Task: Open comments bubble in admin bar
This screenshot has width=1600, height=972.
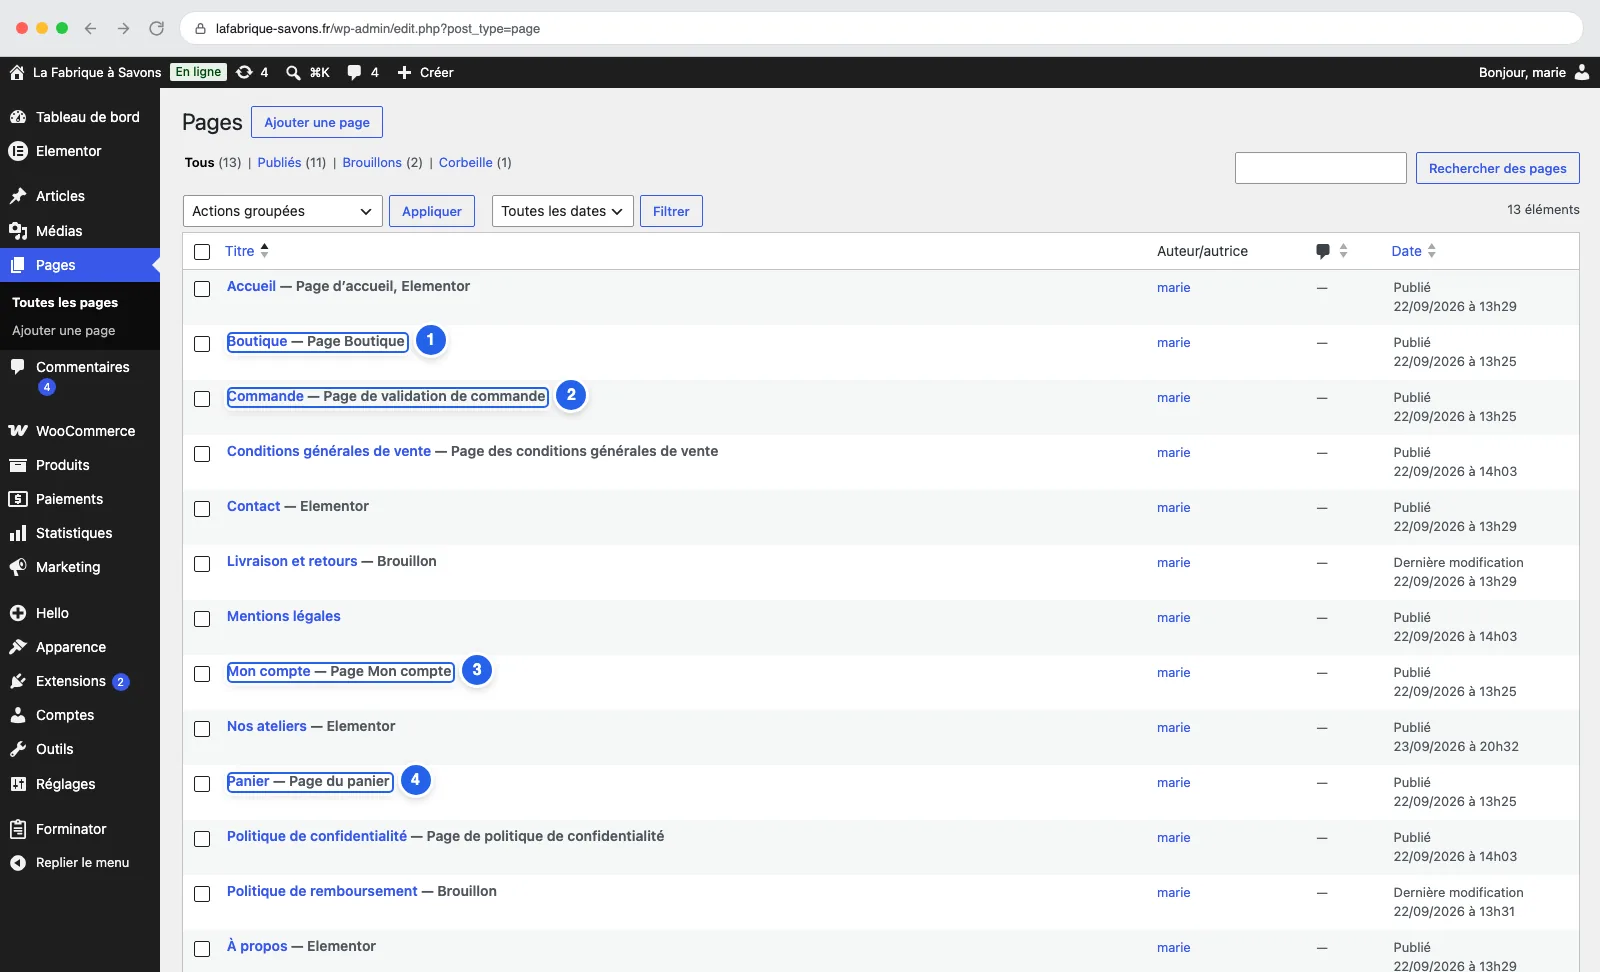Action: click(x=354, y=72)
